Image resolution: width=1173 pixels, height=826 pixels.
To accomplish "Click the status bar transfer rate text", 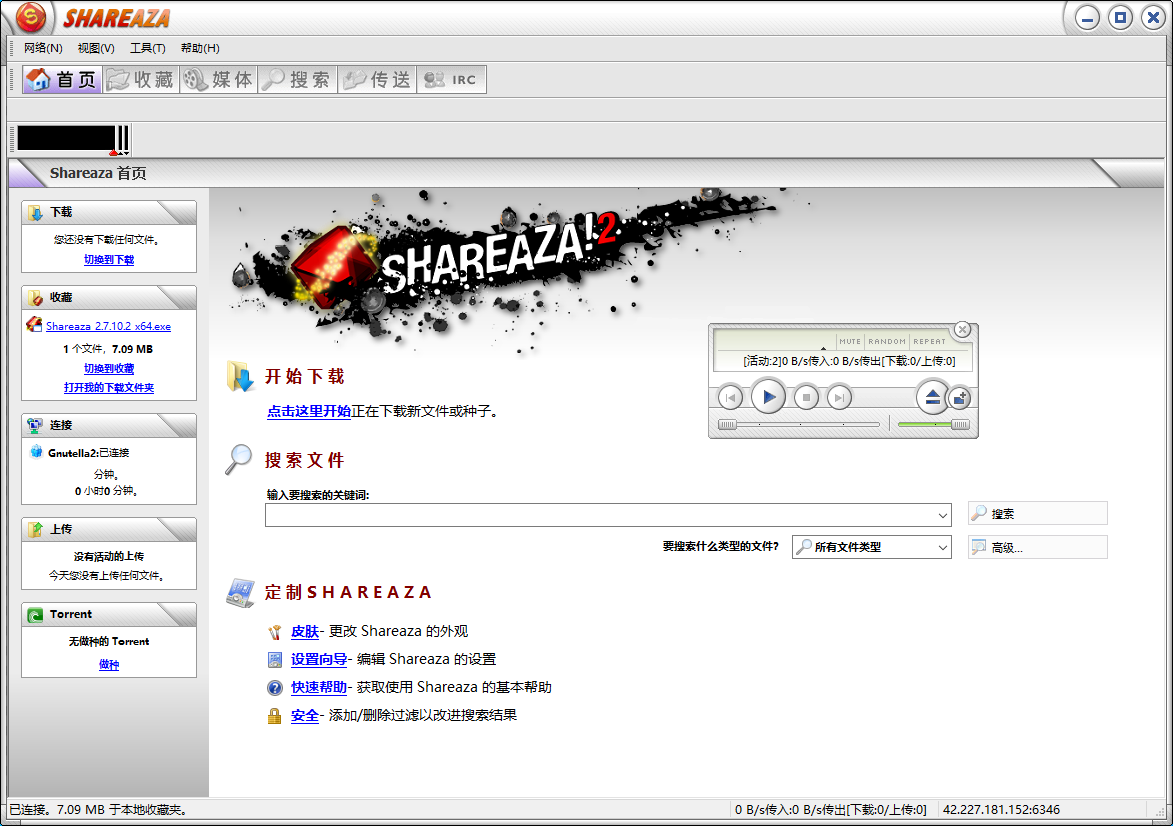I will [x=830, y=810].
